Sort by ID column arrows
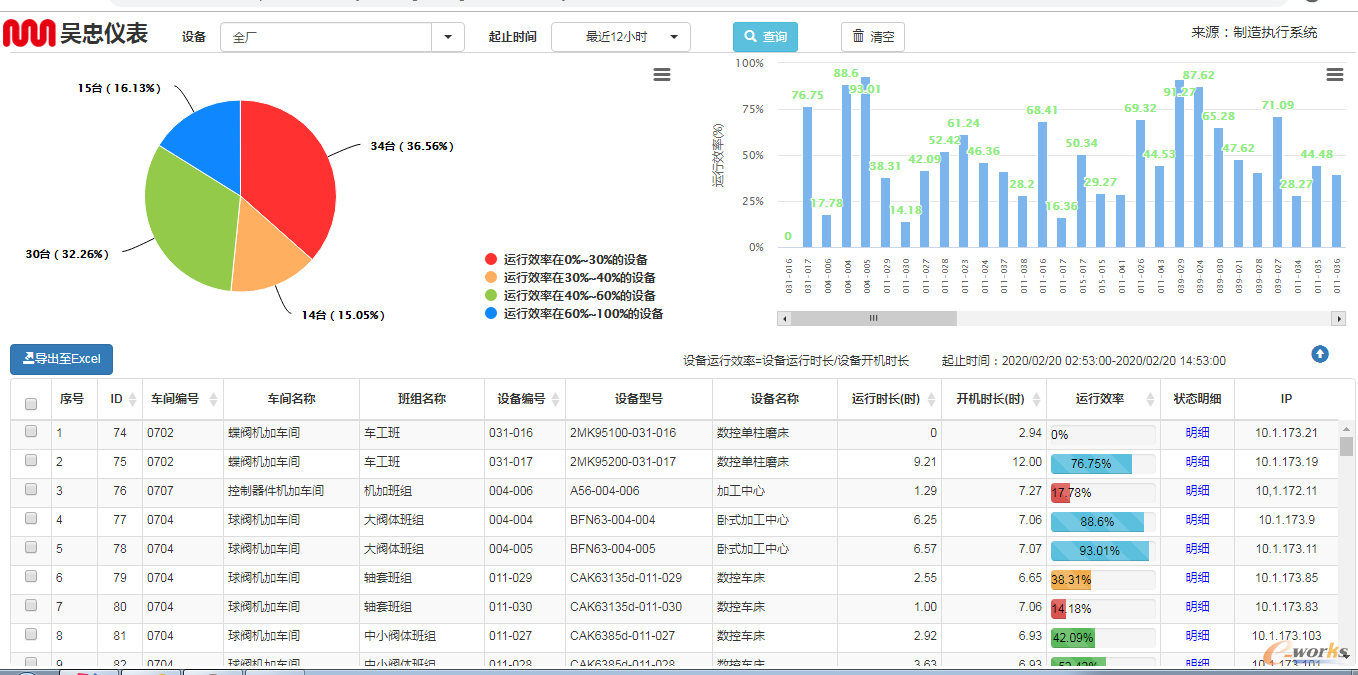Viewport: 1358px width, 675px height. point(131,399)
